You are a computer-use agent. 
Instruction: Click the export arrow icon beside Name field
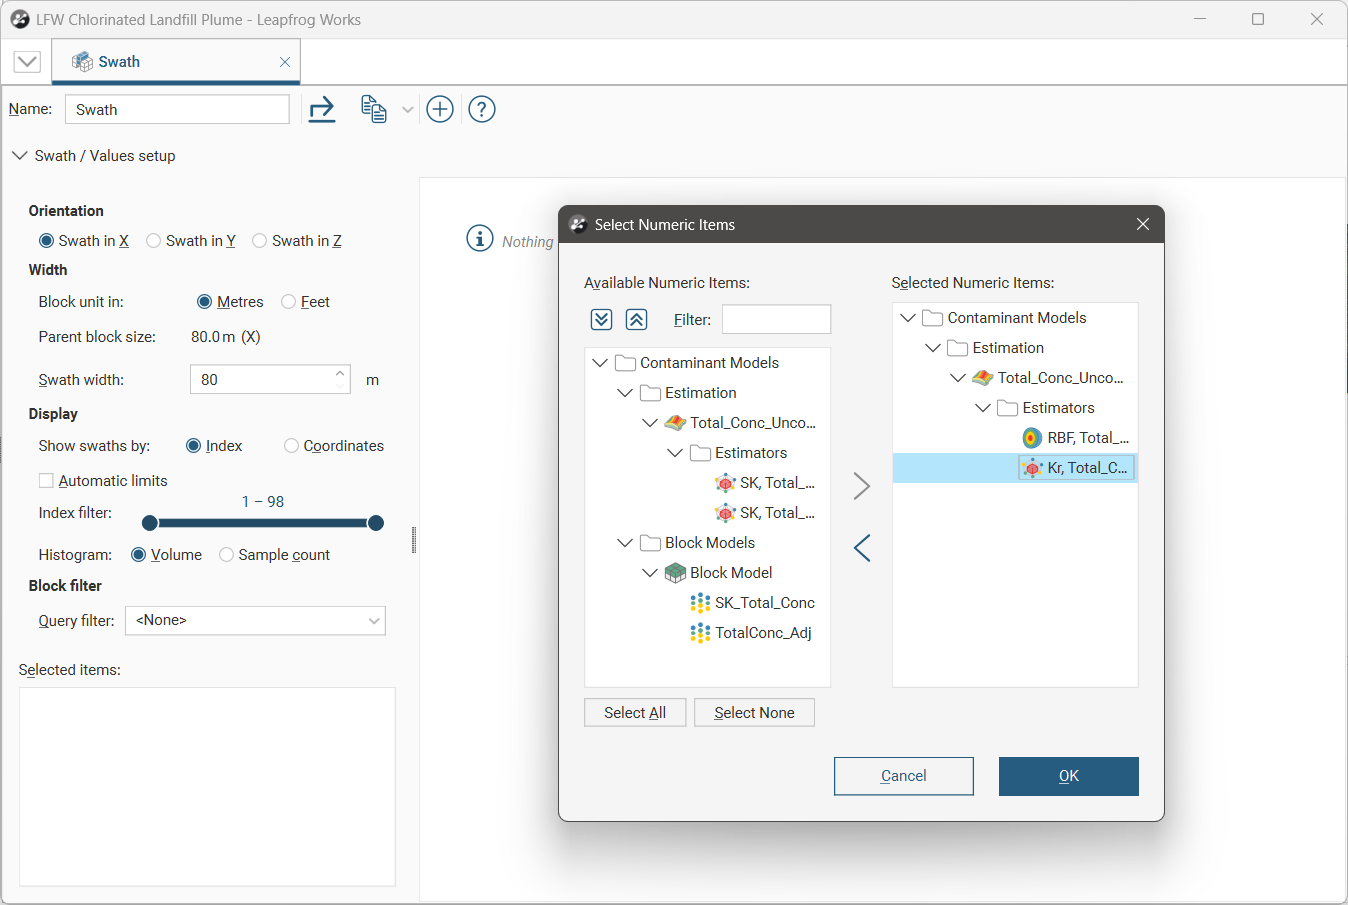322,109
